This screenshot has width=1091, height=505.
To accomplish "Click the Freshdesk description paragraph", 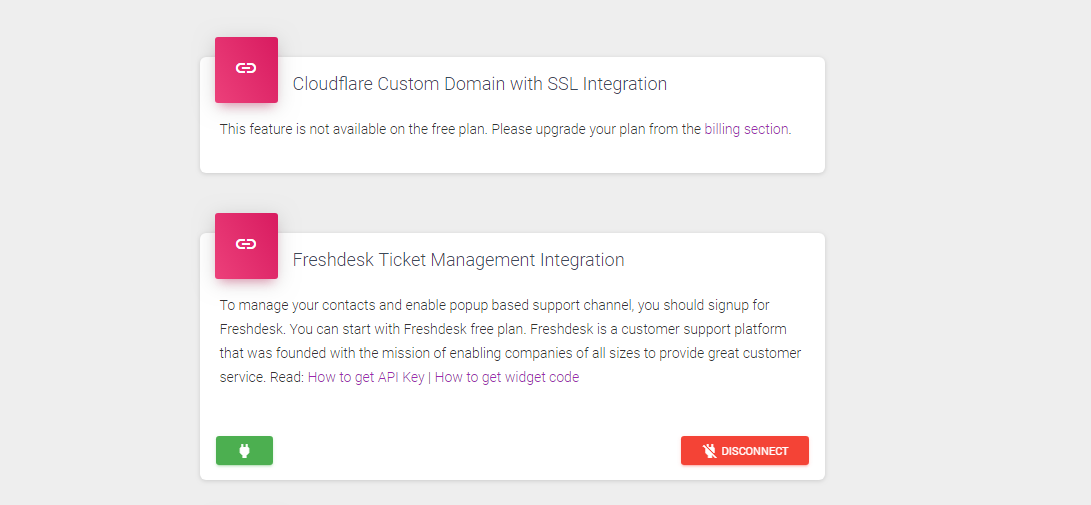I will point(510,341).
